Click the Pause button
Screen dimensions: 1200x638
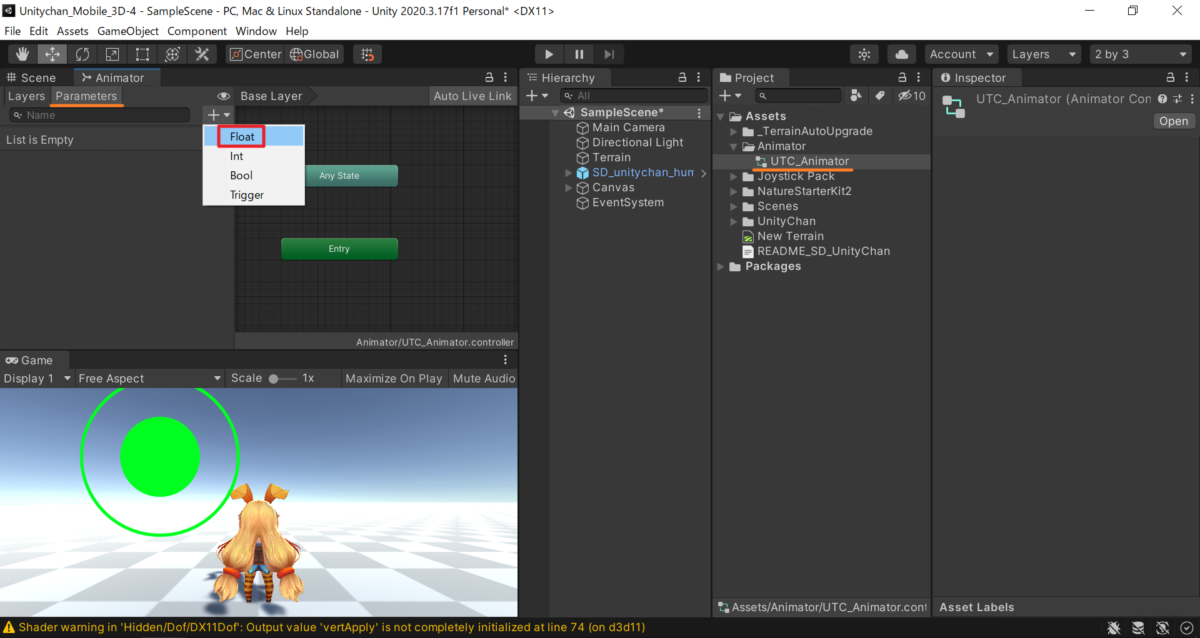579,54
